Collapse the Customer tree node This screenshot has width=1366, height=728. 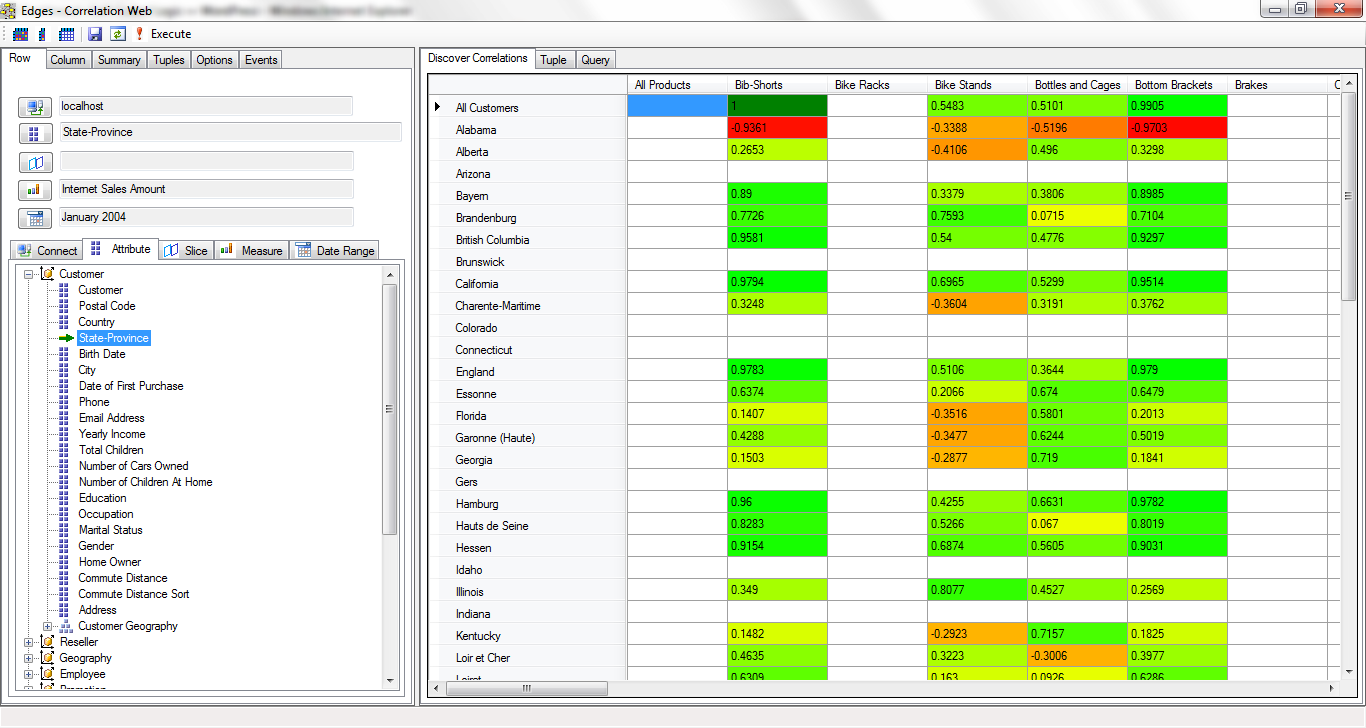click(x=29, y=274)
